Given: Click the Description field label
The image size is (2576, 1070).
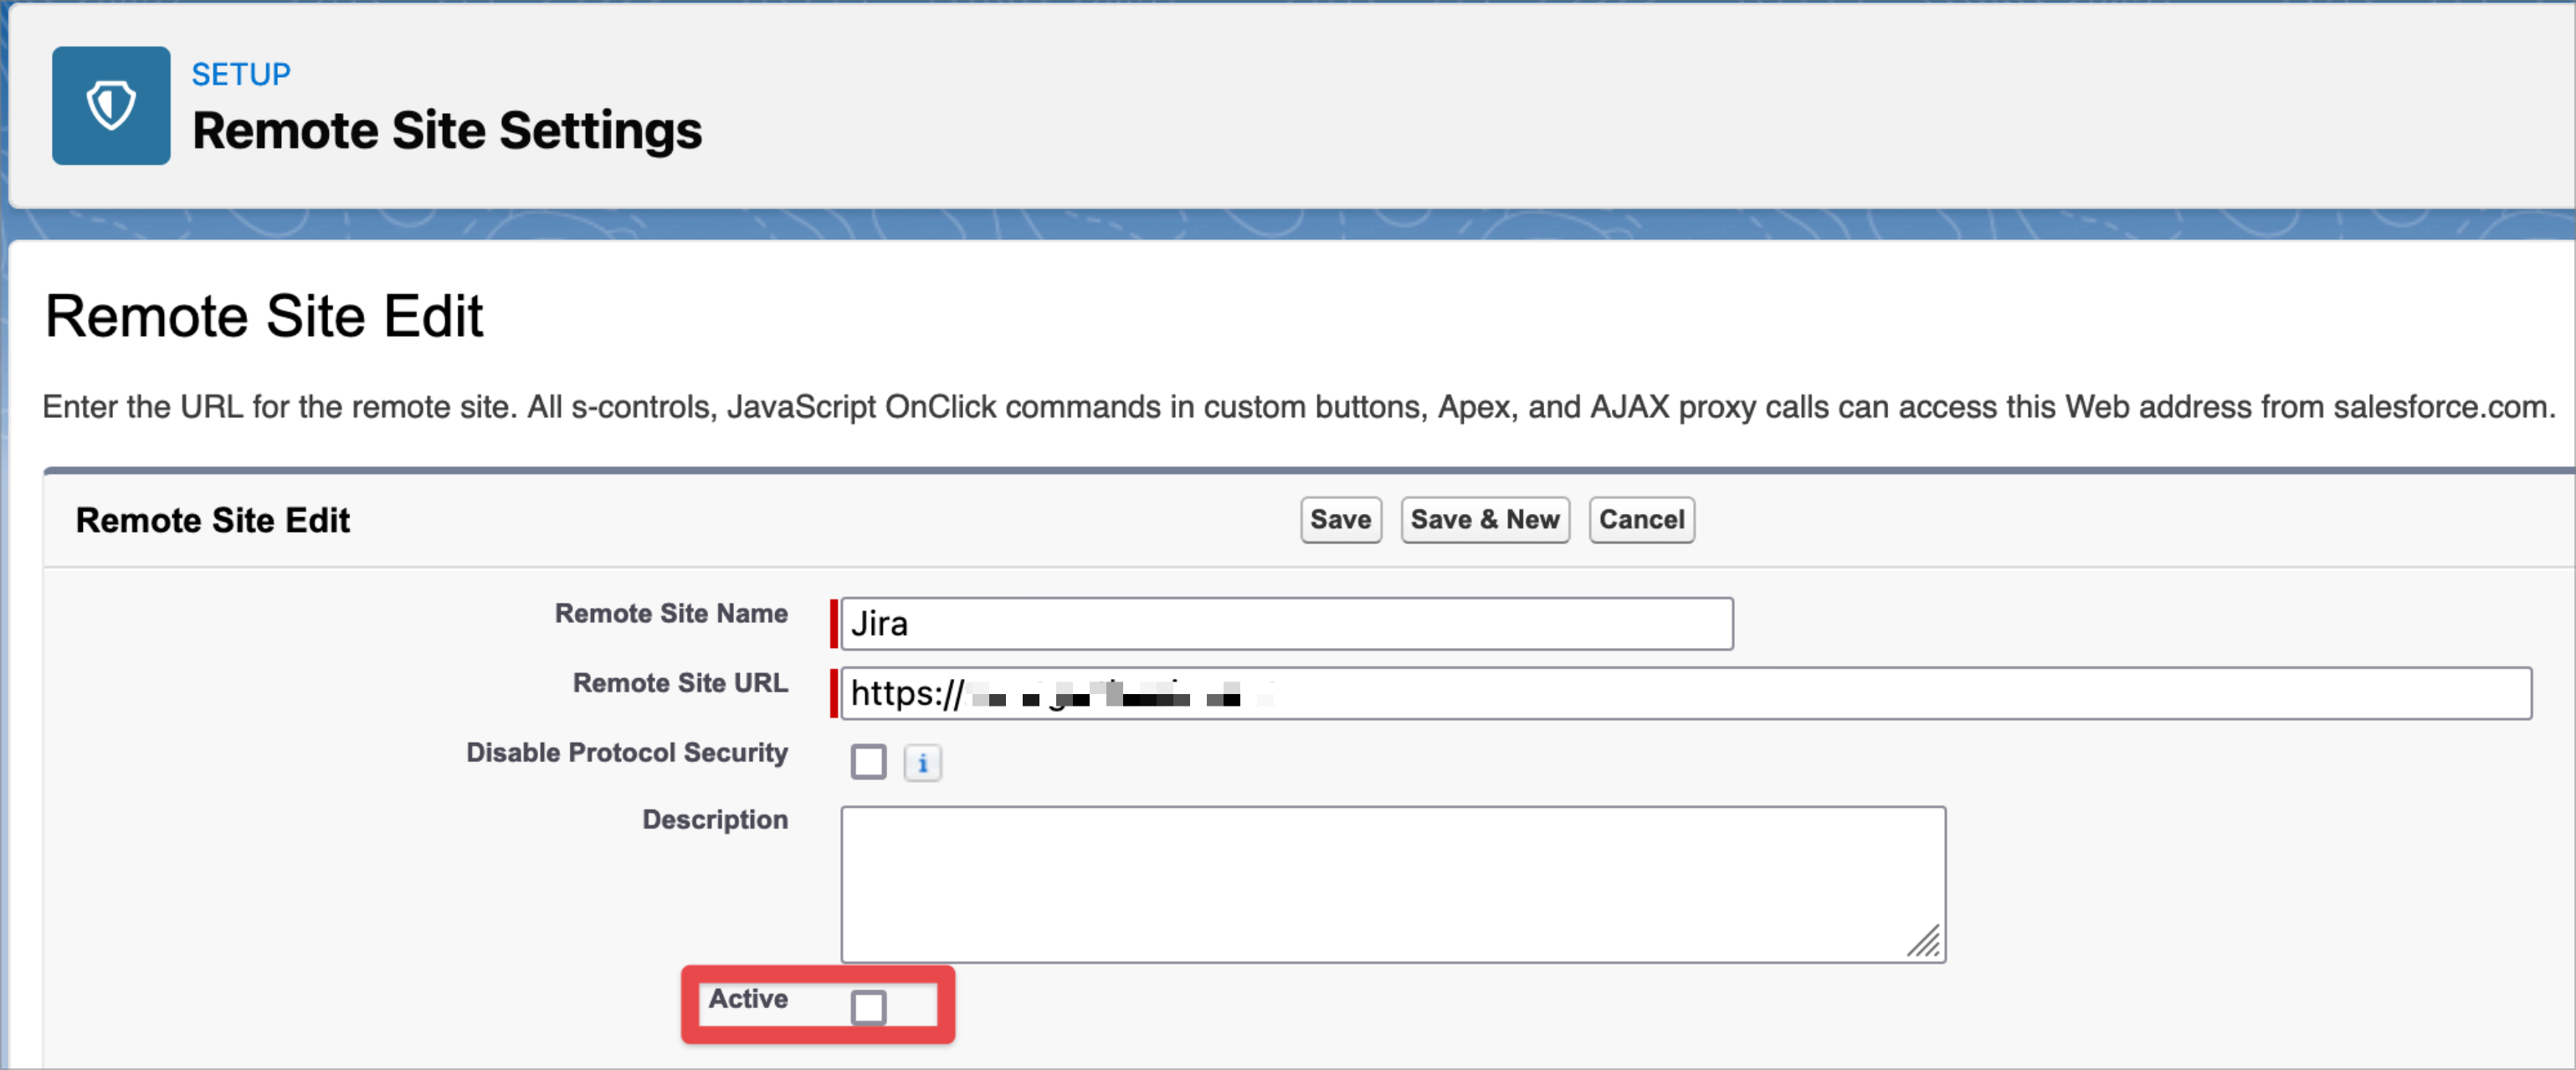Looking at the screenshot, I should pyautogui.click(x=714, y=819).
